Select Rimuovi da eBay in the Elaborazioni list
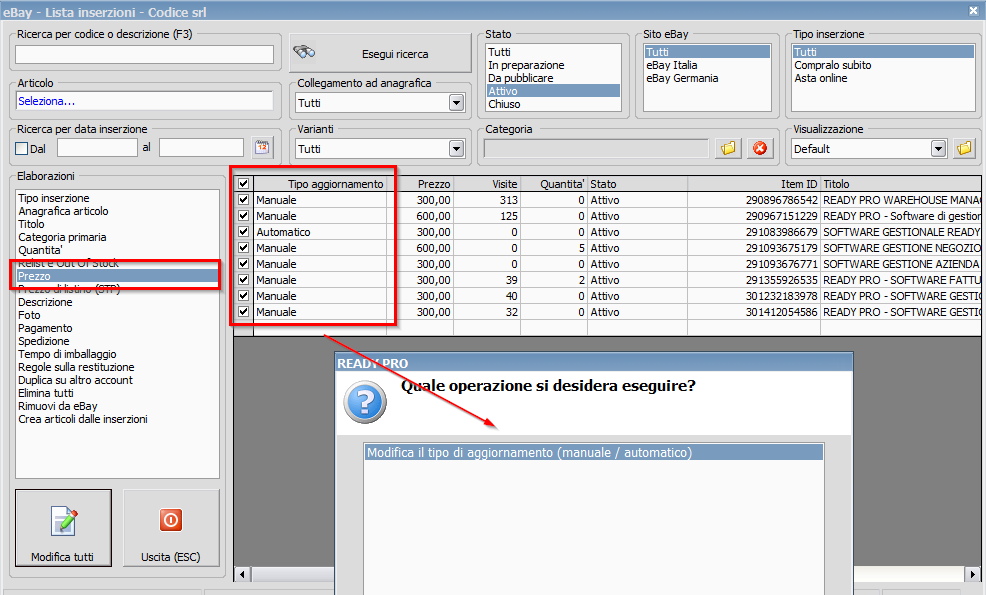Screen dimensions: 986x595 pos(118,406)
